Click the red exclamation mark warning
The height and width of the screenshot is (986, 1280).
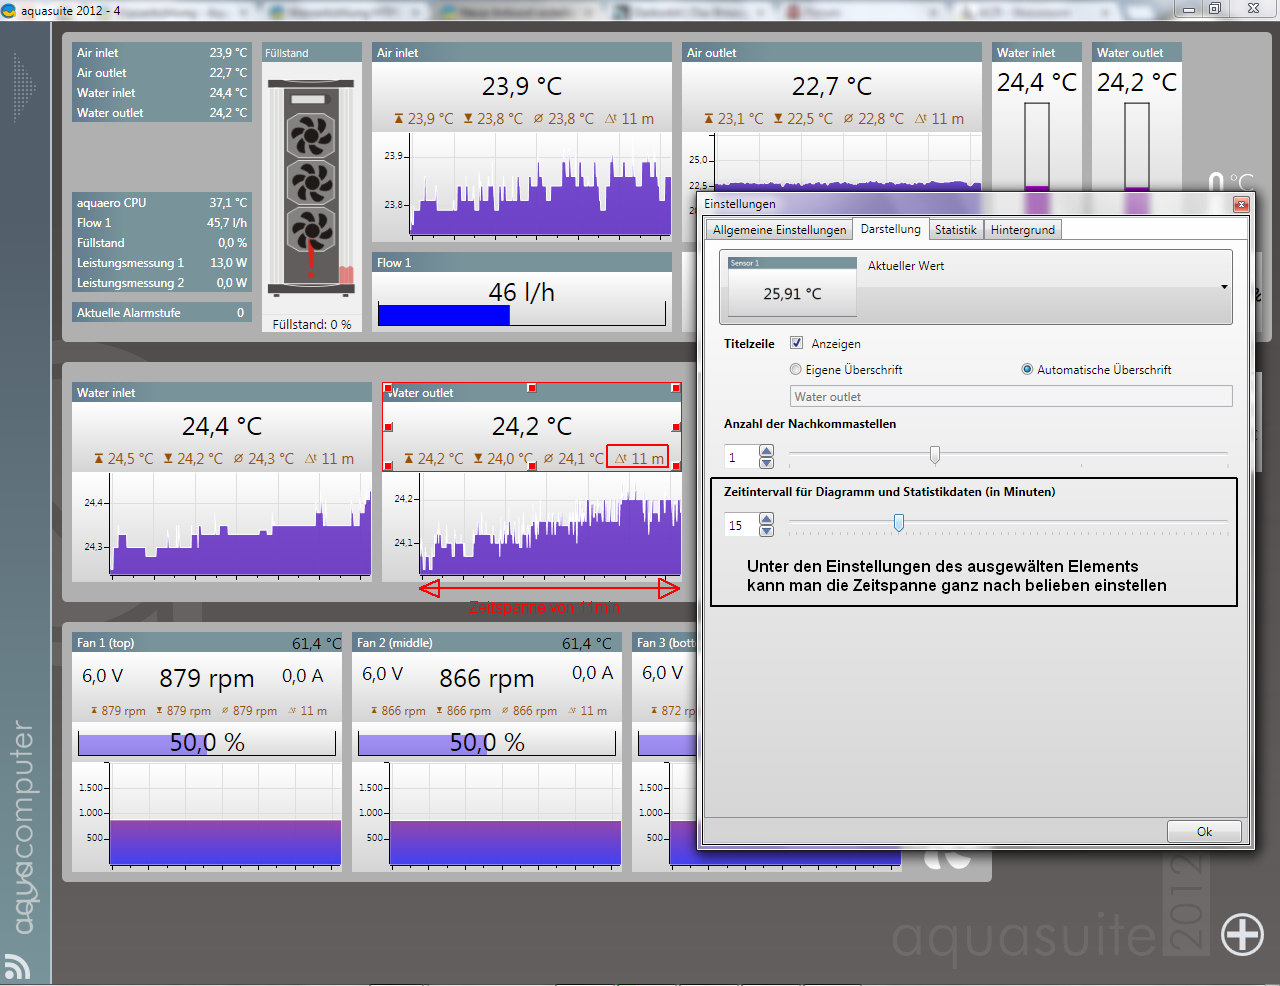[311, 258]
